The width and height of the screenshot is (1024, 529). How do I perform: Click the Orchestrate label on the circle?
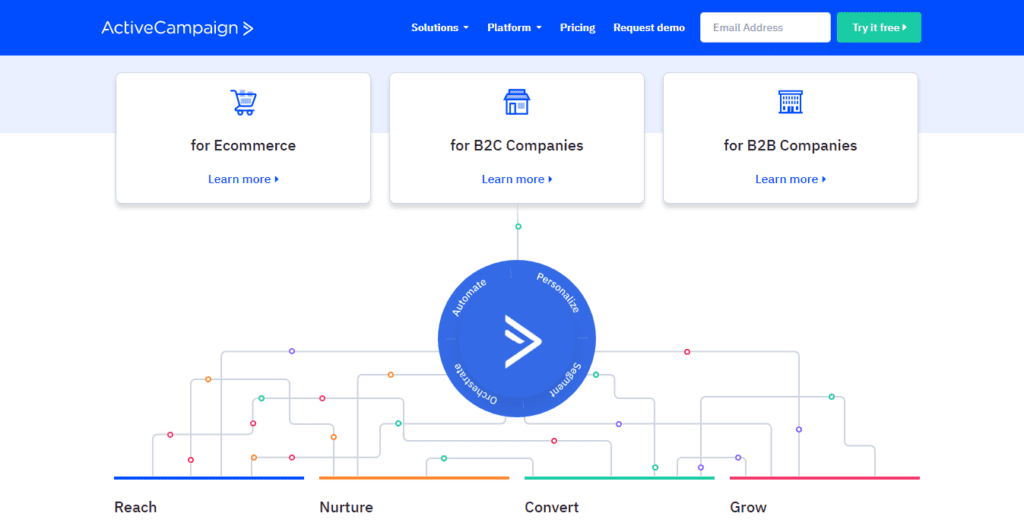(x=475, y=384)
